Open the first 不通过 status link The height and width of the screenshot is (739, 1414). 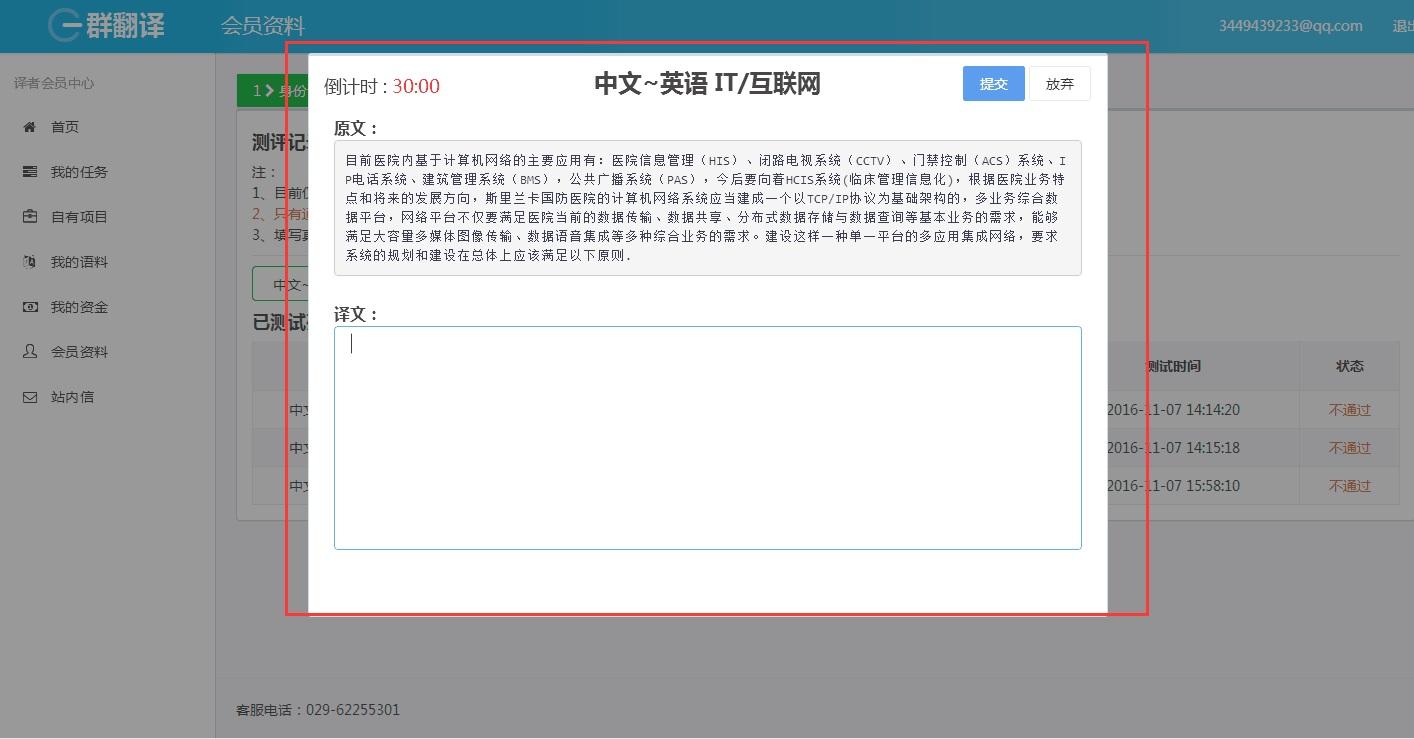(1348, 409)
